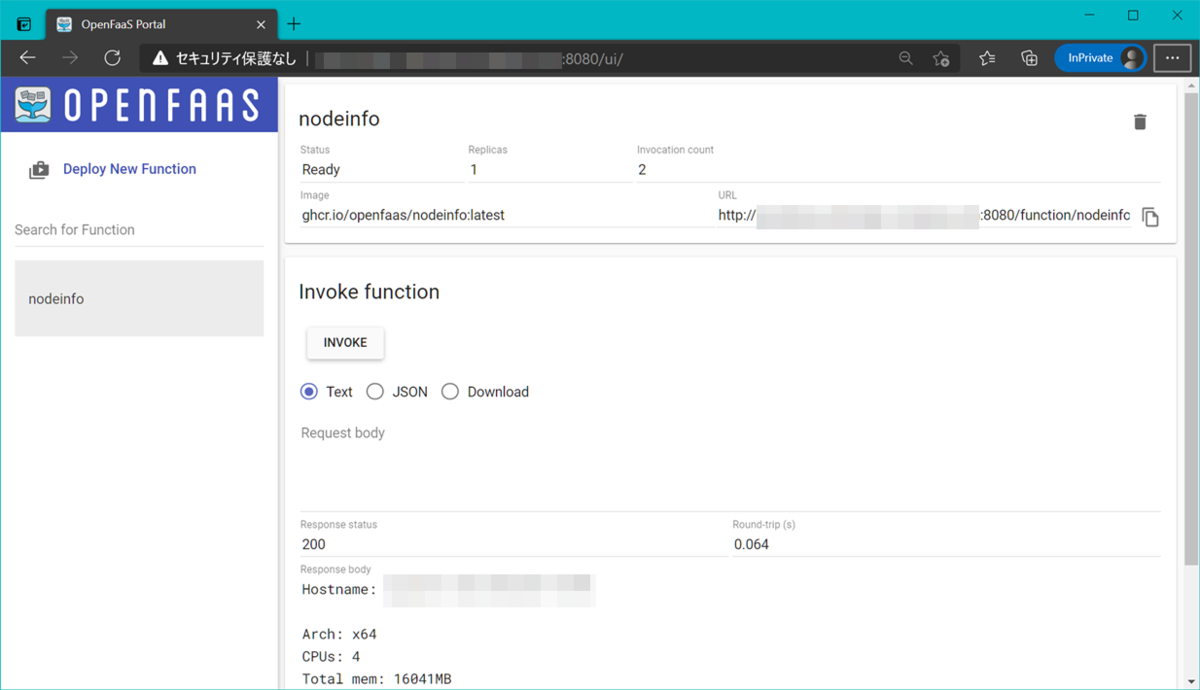Viewport: 1200px width, 690px height.
Task: Click the Arch: x64 response line
Action: (x=339, y=634)
